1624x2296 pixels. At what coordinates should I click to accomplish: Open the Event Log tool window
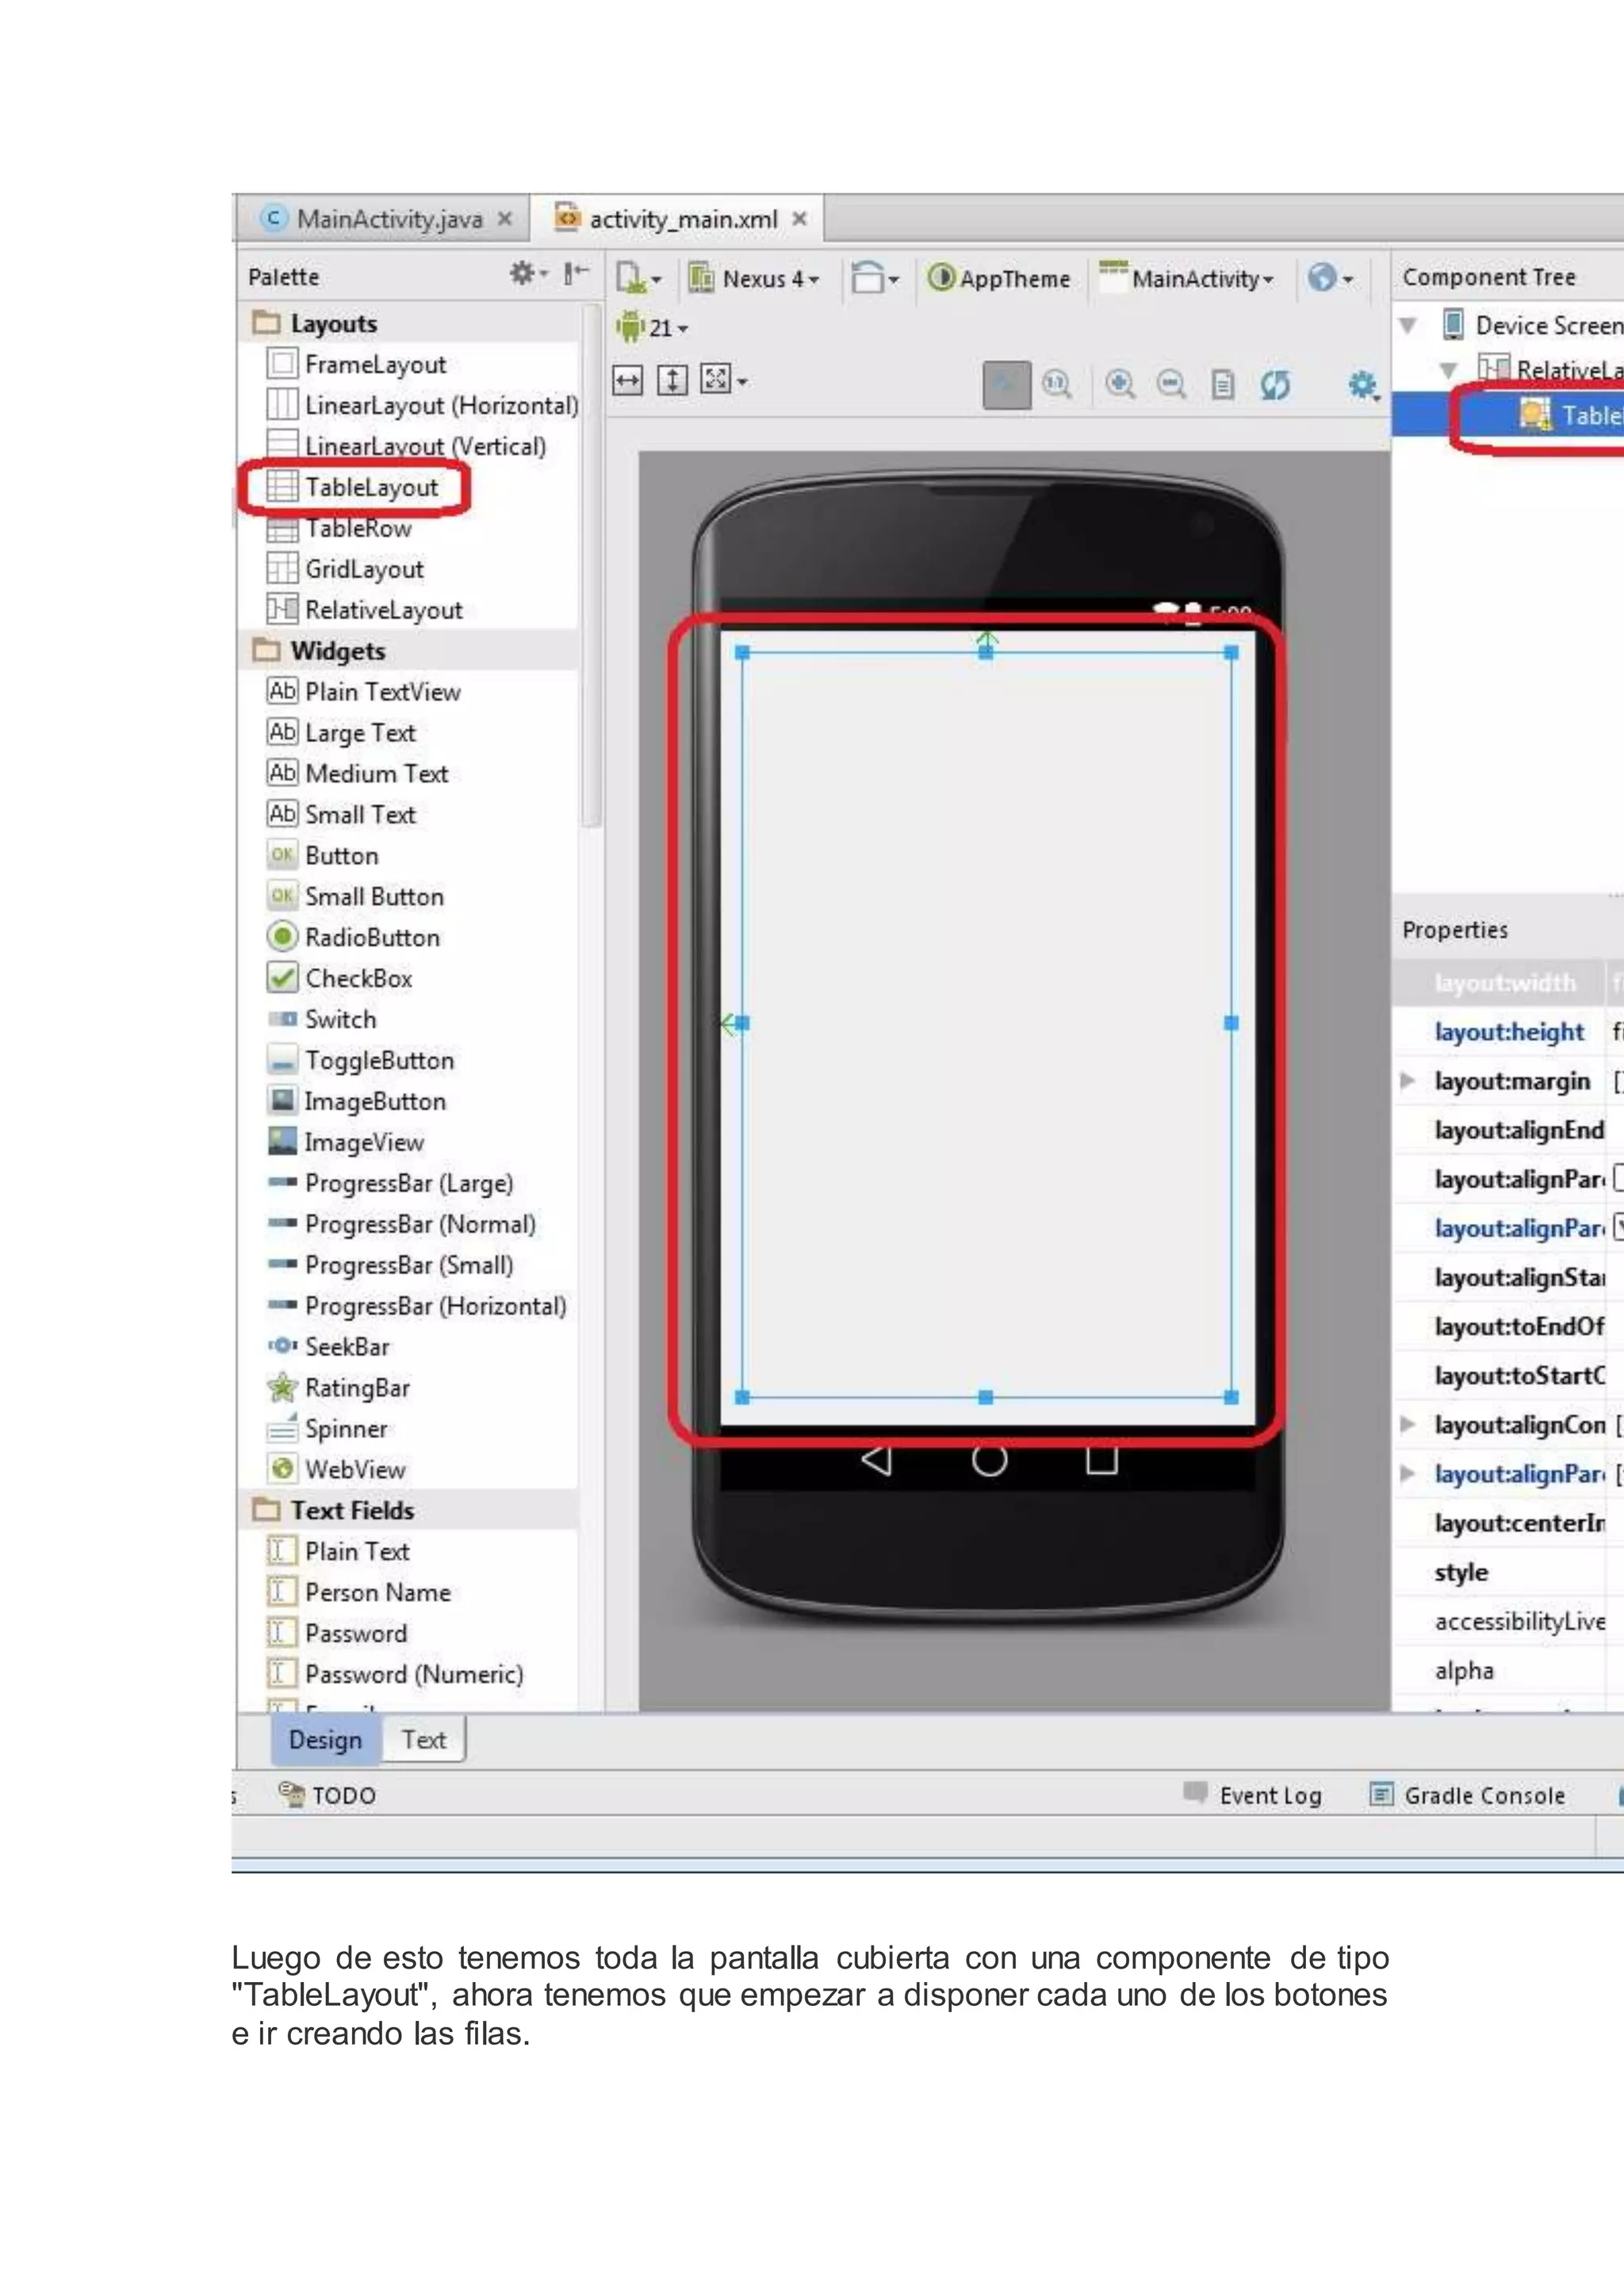[x=1253, y=1796]
